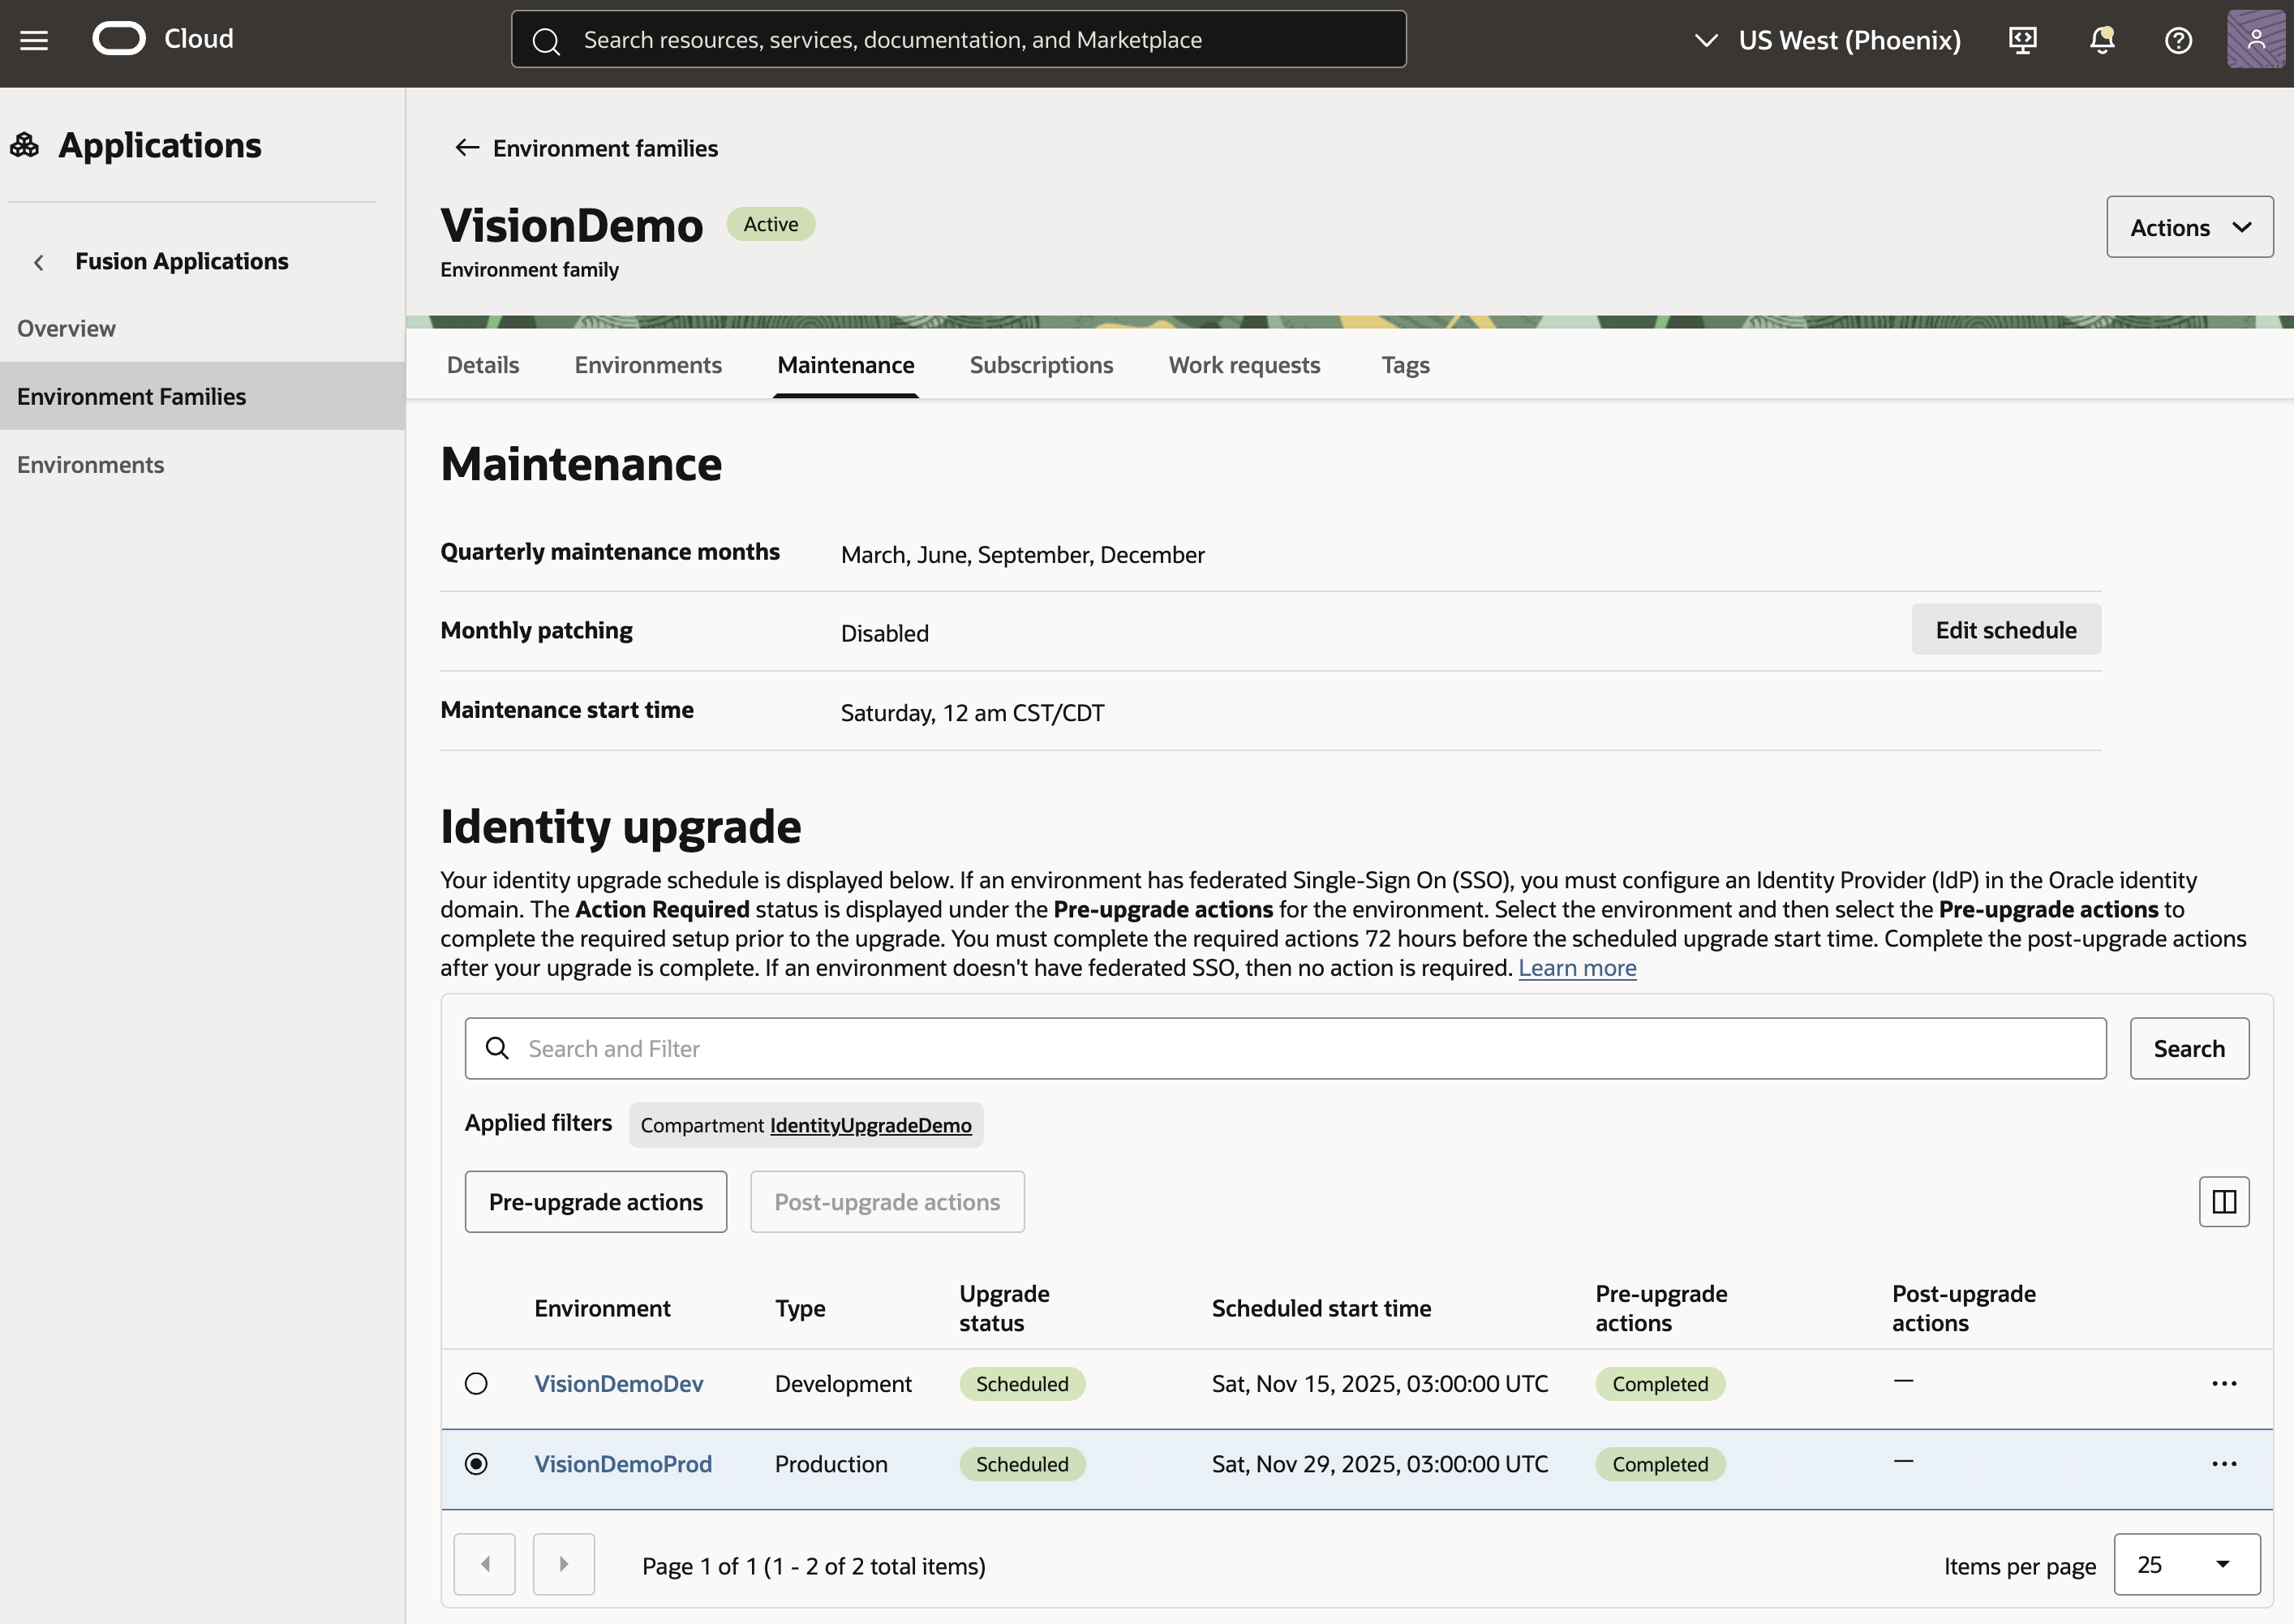Click the Pre-upgrade actions column header
2294x1624 pixels.
click(1661, 1308)
